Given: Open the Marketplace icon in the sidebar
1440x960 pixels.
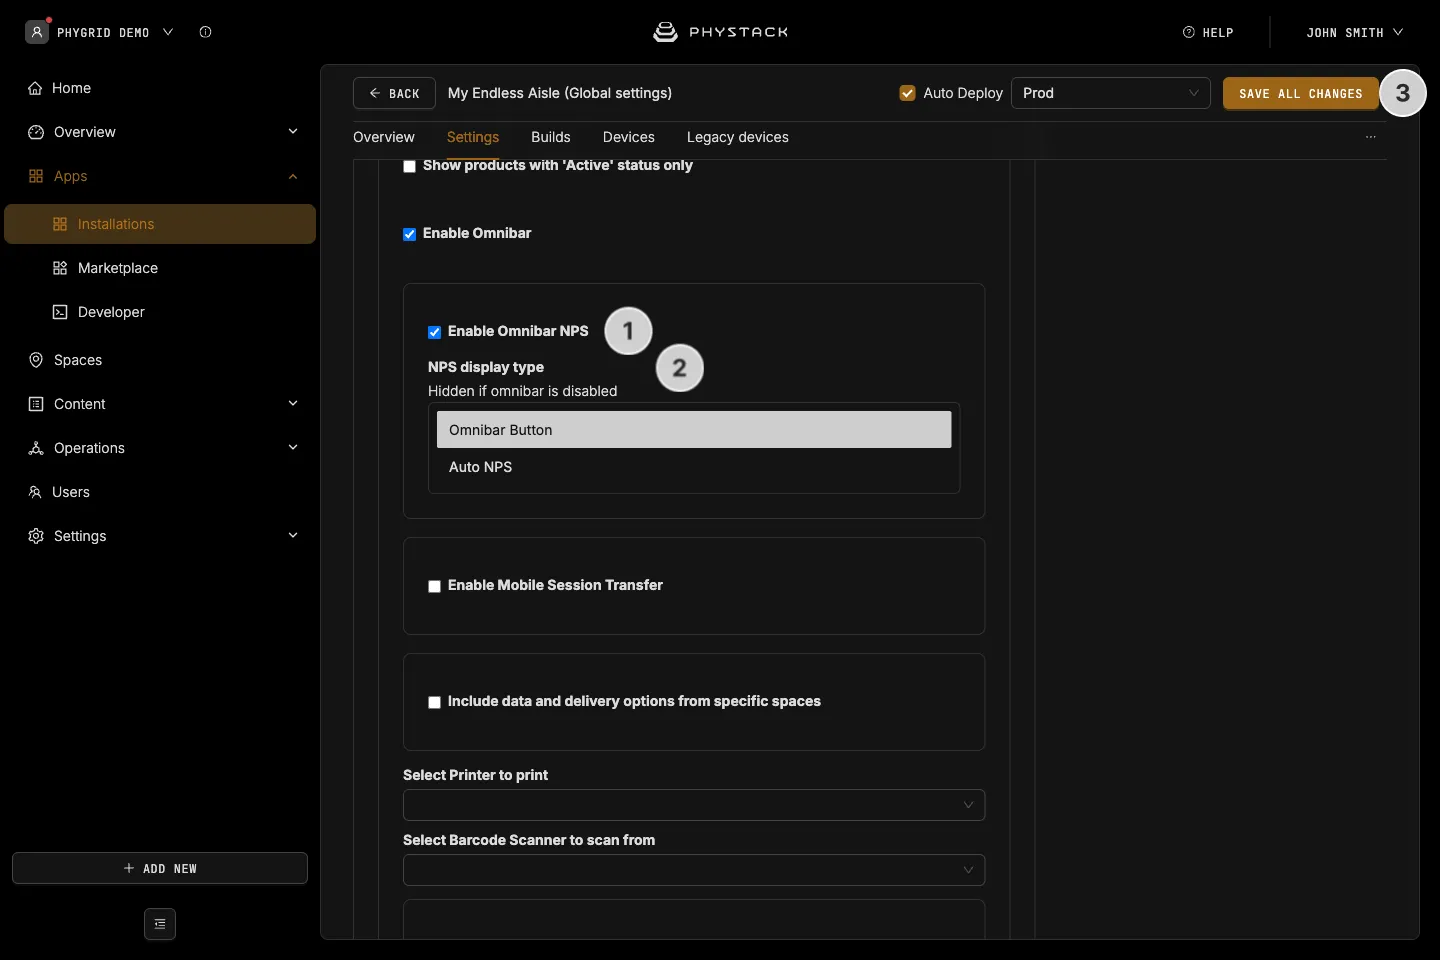Looking at the screenshot, I should [x=60, y=268].
